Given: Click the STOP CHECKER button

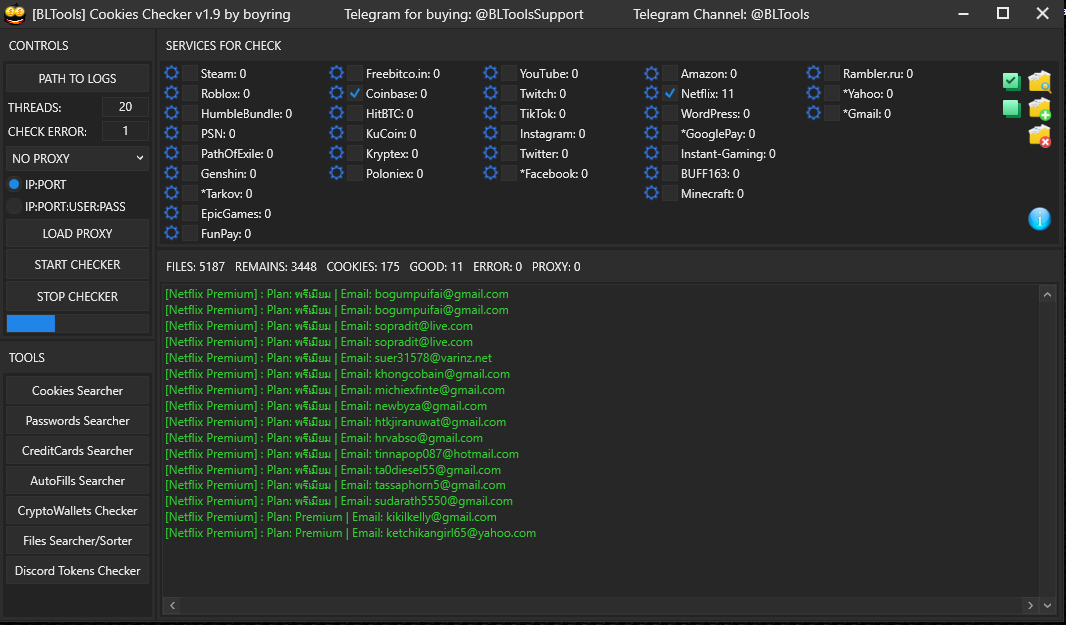Looking at the screenshot, I should click(78, 297).
